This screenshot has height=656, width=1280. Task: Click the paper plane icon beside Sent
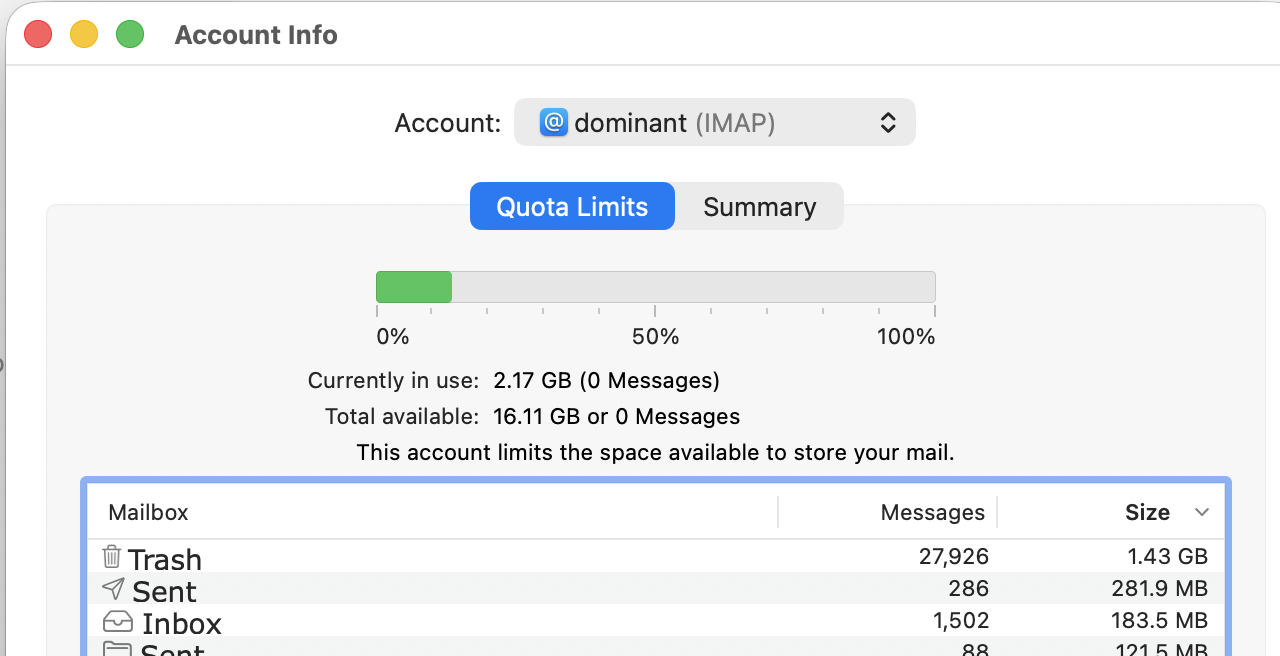coord(114,589)
